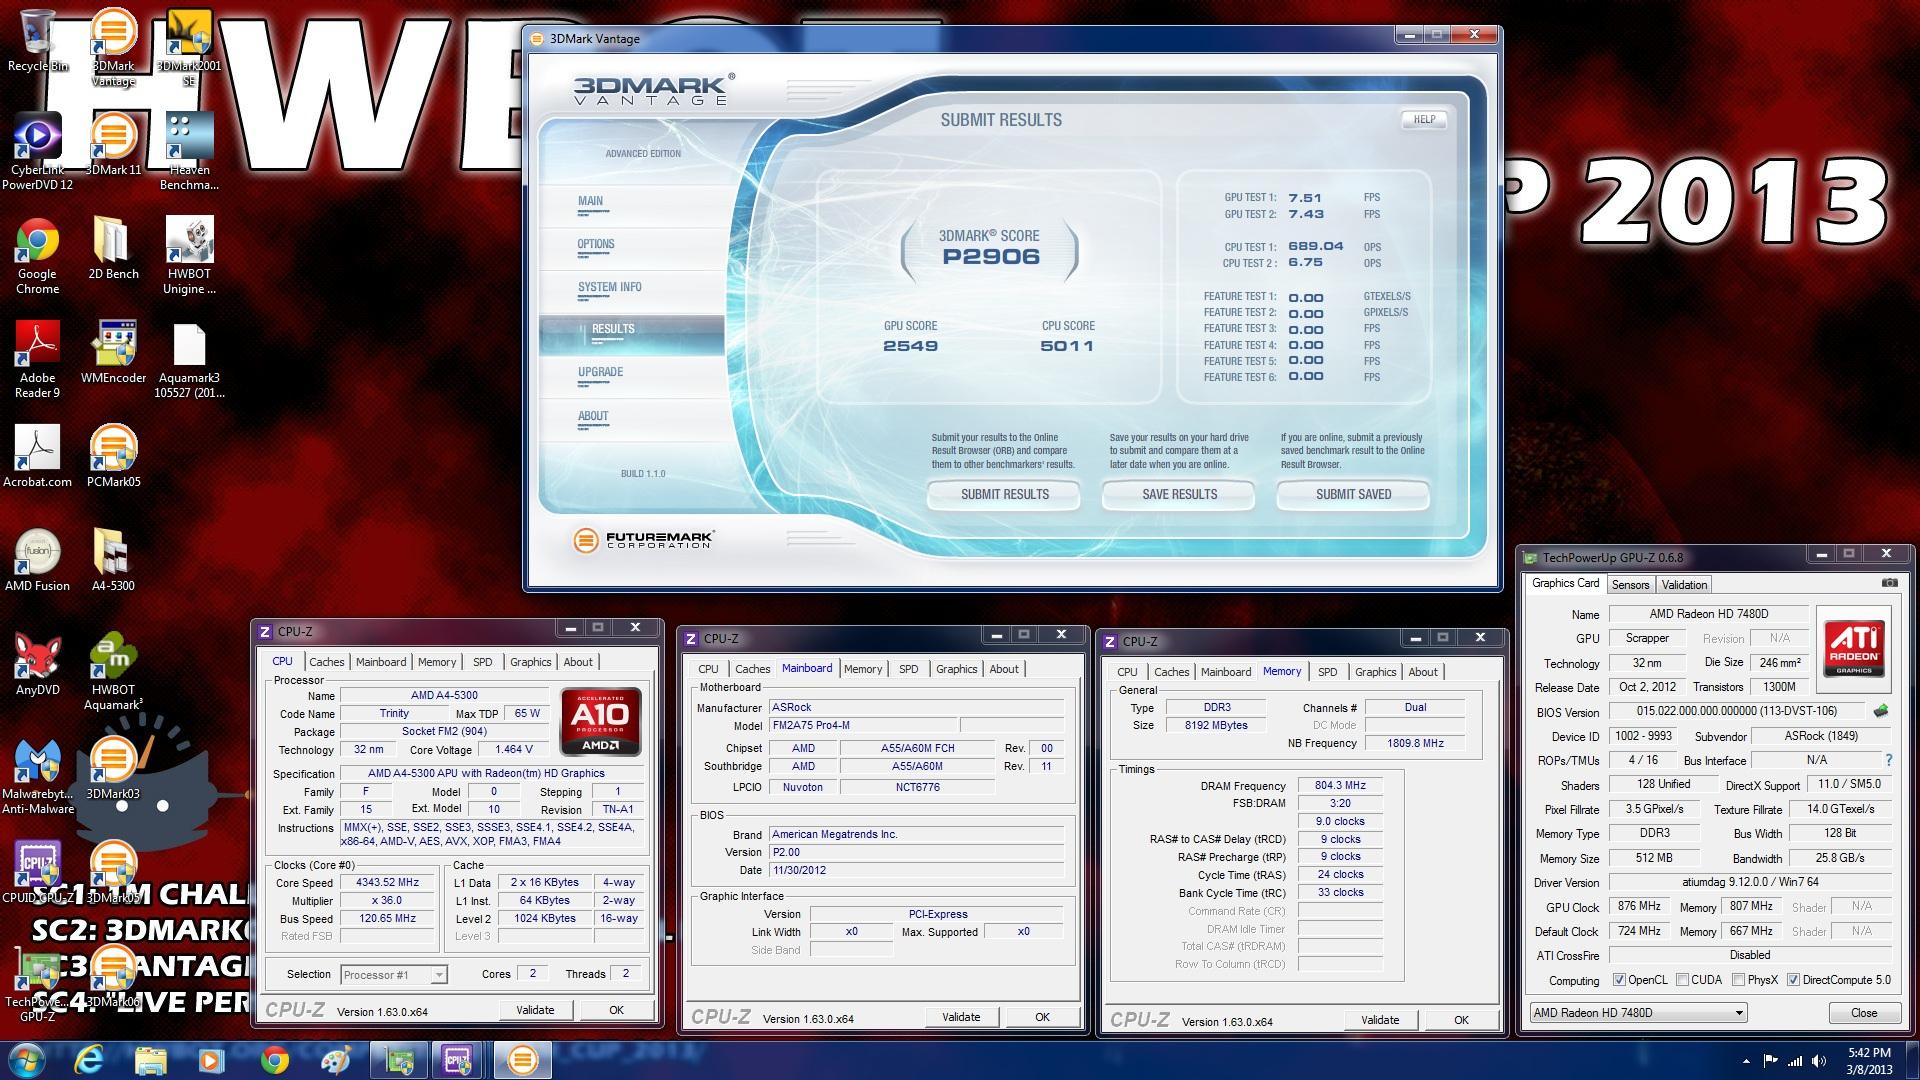Click SUBMIT RESULTS button

pyautogui.click(x=1004, y=494)
